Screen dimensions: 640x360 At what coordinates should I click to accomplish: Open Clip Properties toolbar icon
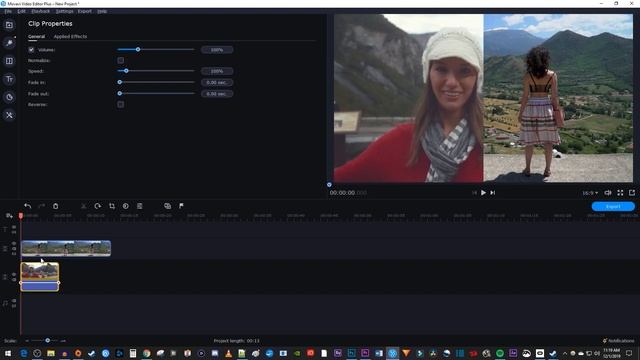[x=140, y=206]
